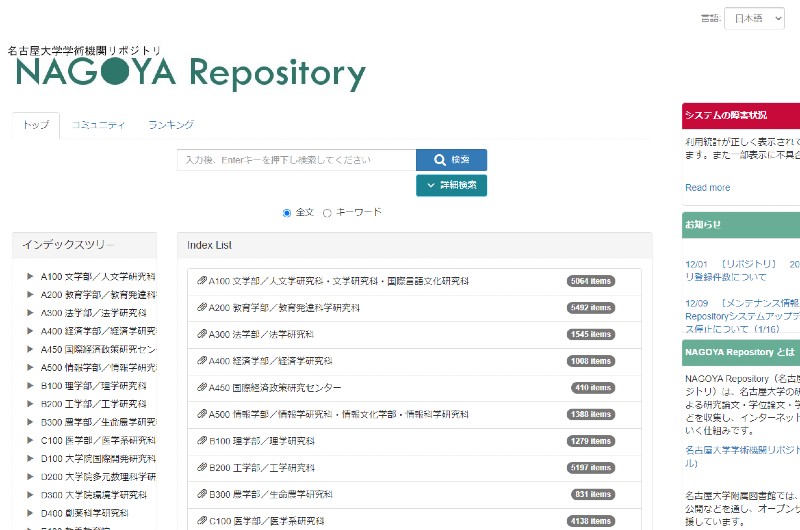The image size is (800, 530).
Task: Select the 全文 radio button
Action: [x=287, y=213]
